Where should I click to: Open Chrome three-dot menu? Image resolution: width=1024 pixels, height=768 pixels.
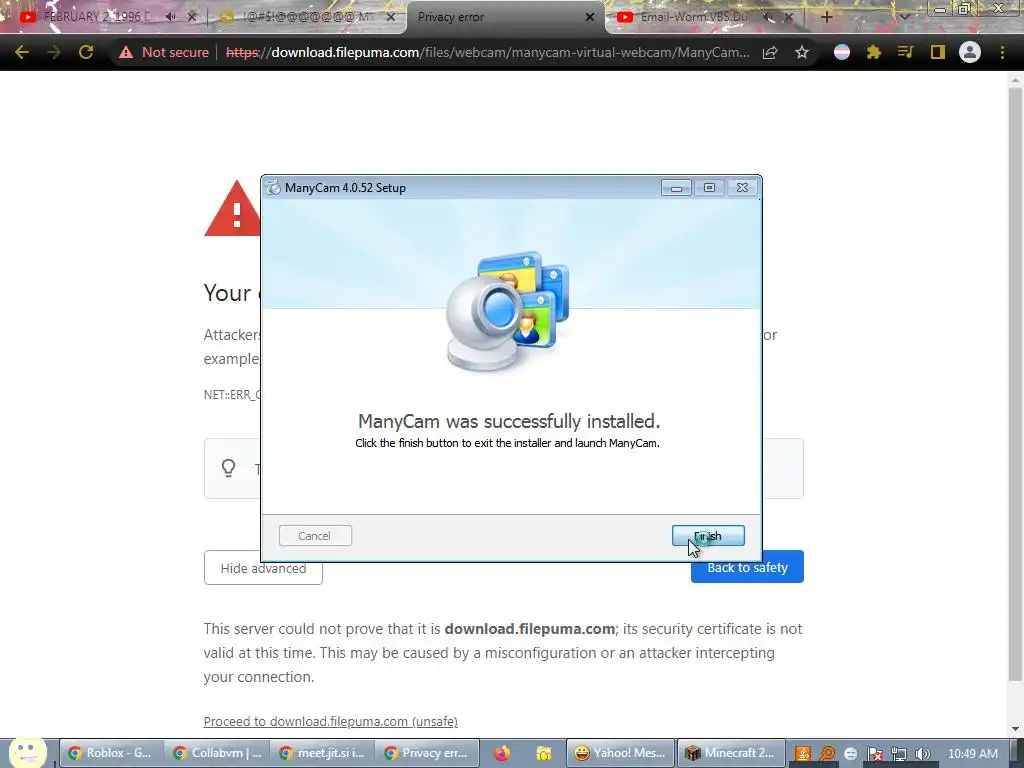pyautogui.click(x=1002, y=52)
